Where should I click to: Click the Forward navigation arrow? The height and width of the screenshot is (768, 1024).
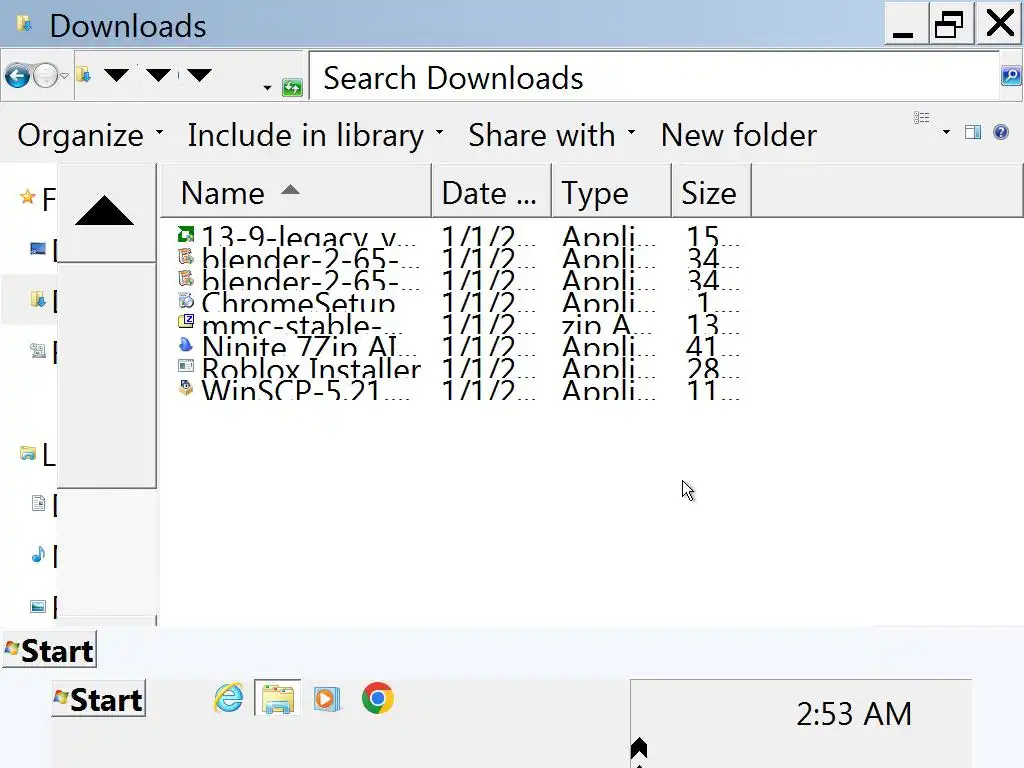[45, 76]
